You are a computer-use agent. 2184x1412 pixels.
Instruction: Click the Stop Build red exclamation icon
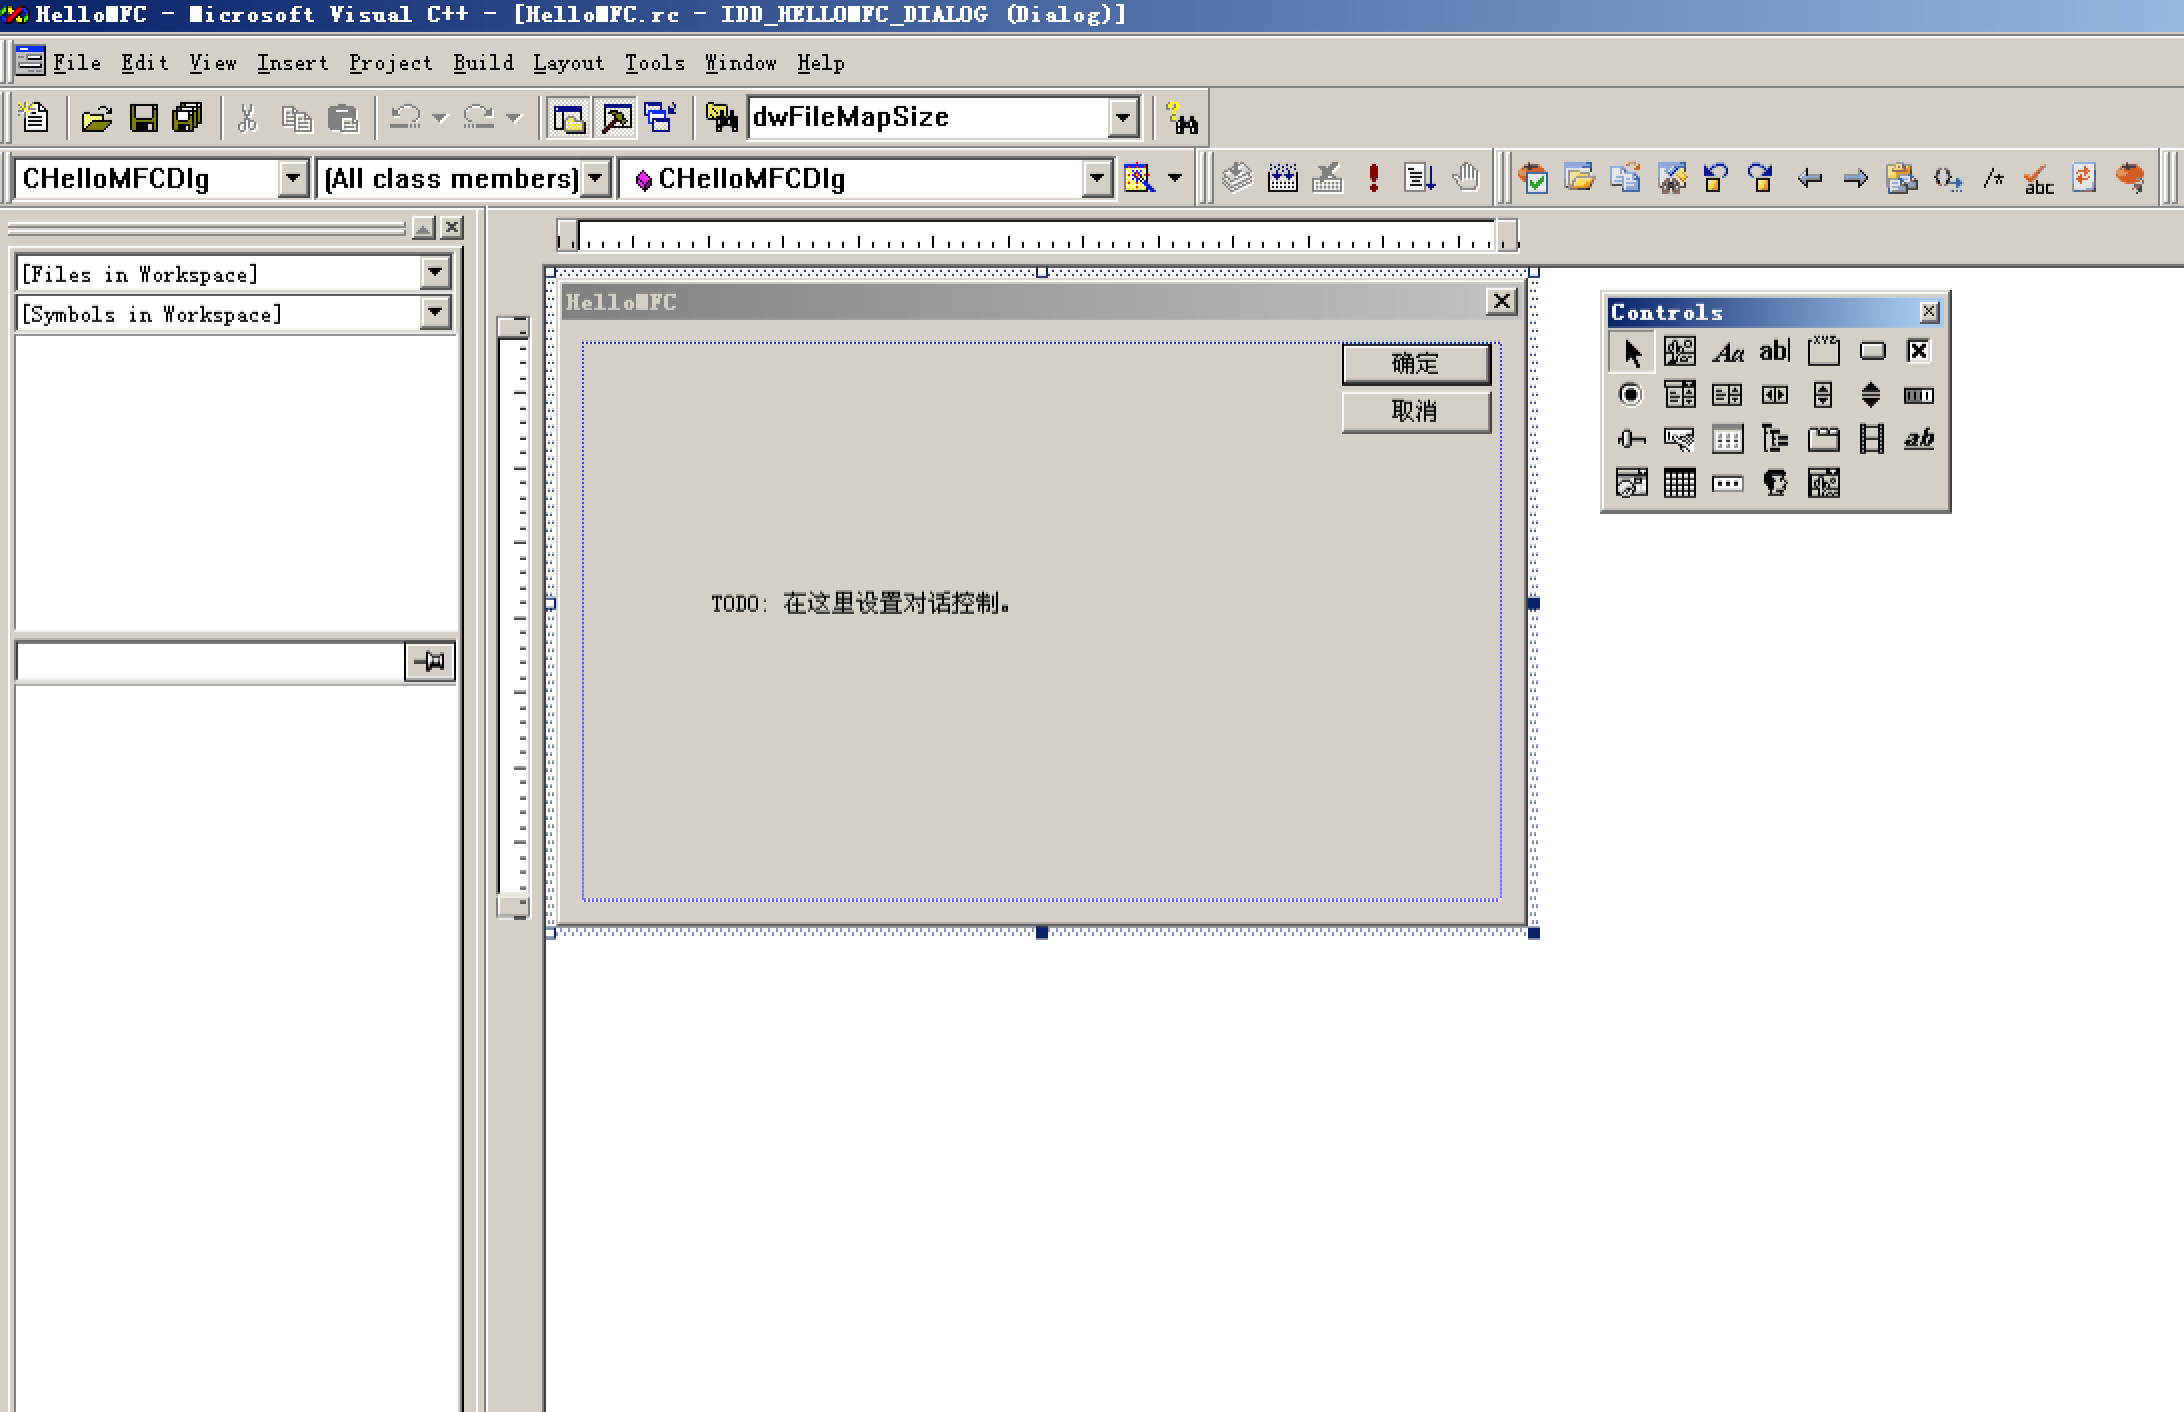tap(1374, 179)
